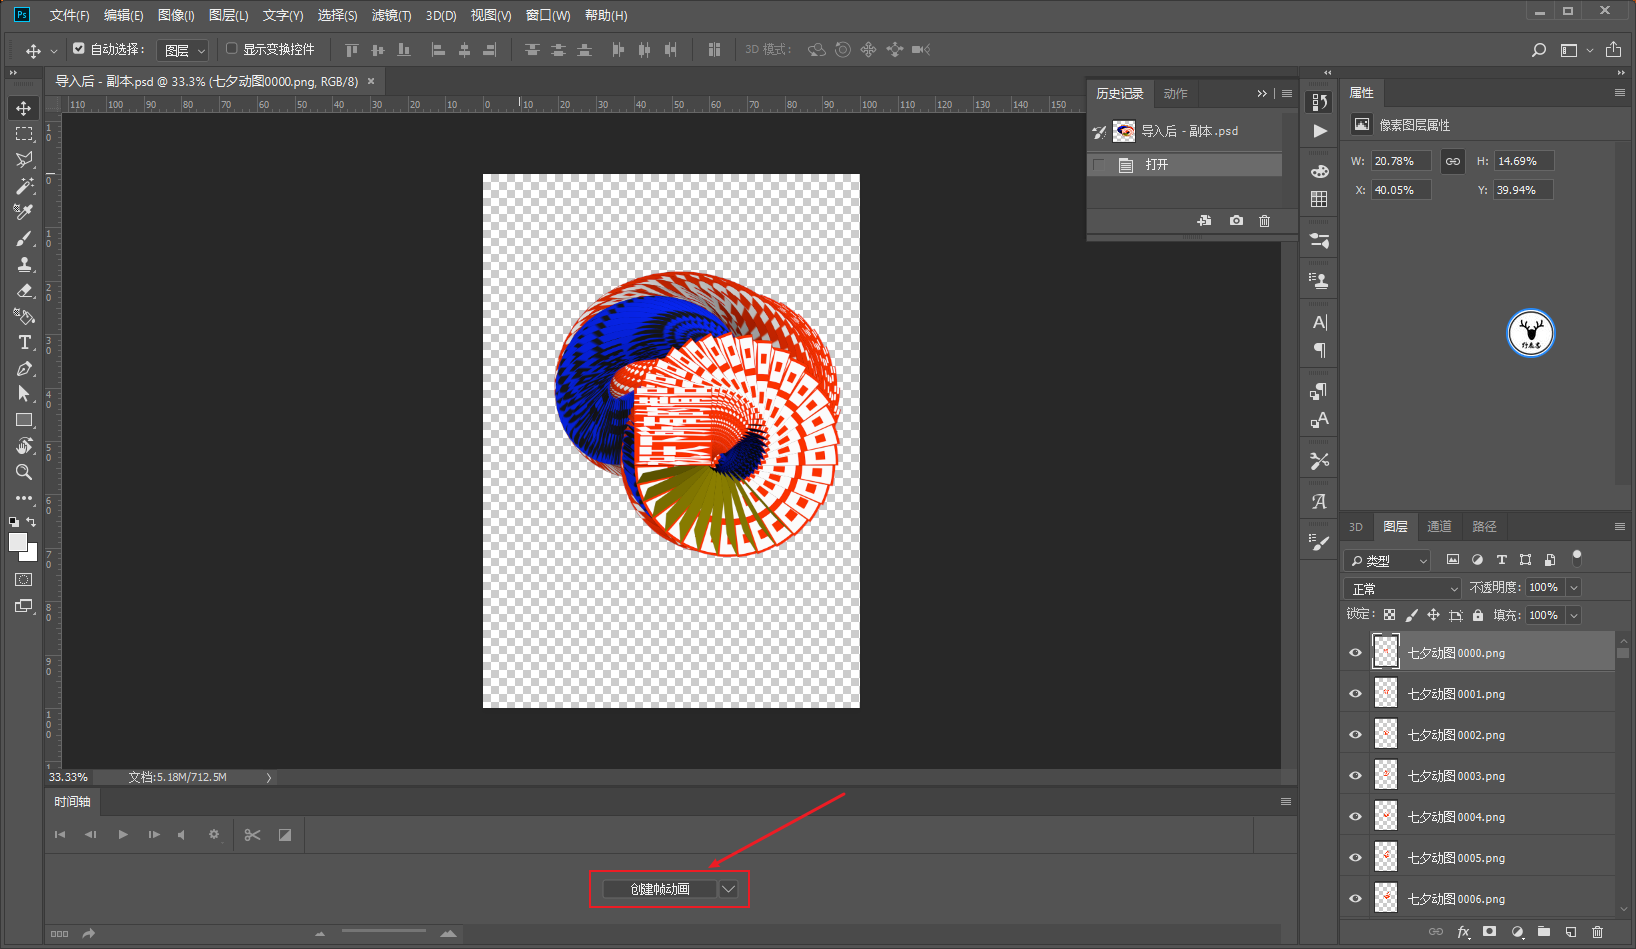Open the 滤镜(T) menu
Viewport: 1636px width, 949px height.
[x=391, y=15]
